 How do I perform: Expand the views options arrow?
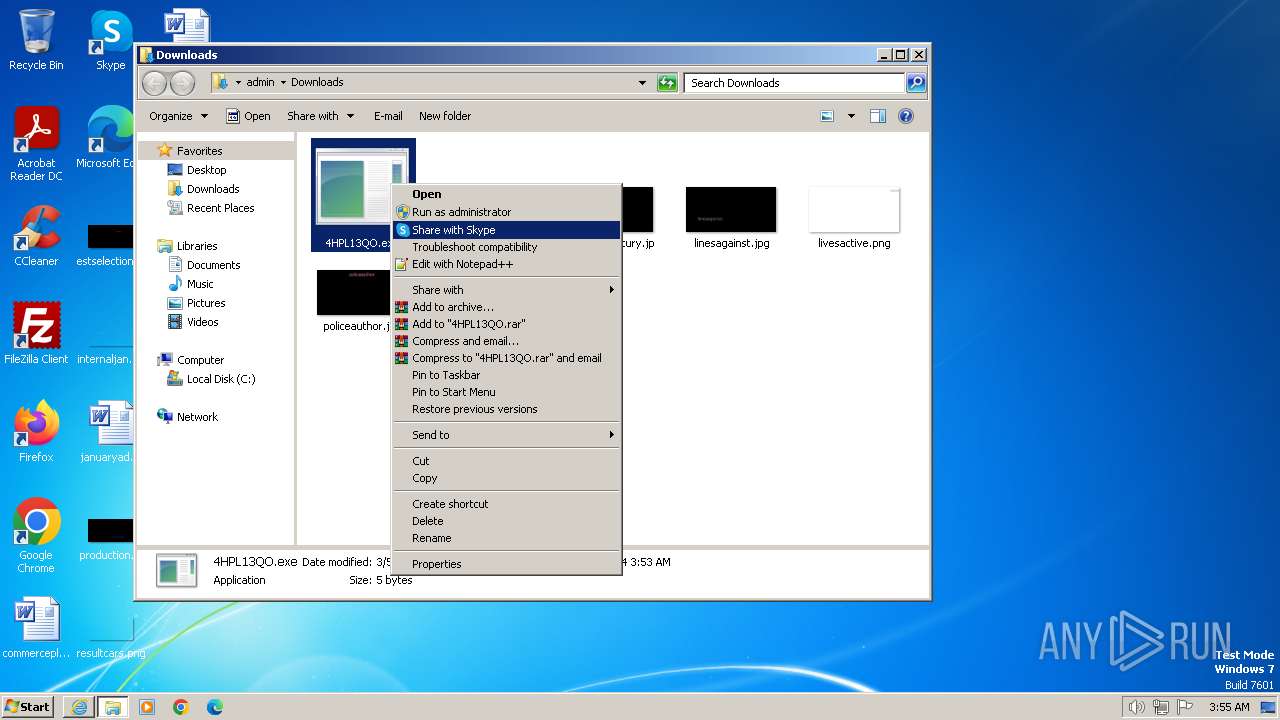[x=851, y=116]
